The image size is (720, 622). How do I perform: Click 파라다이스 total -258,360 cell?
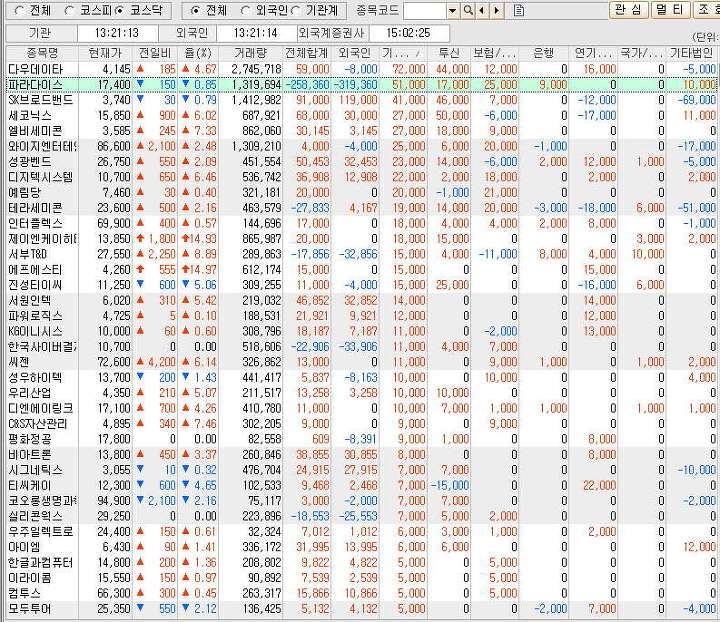[x=308, y=85]
